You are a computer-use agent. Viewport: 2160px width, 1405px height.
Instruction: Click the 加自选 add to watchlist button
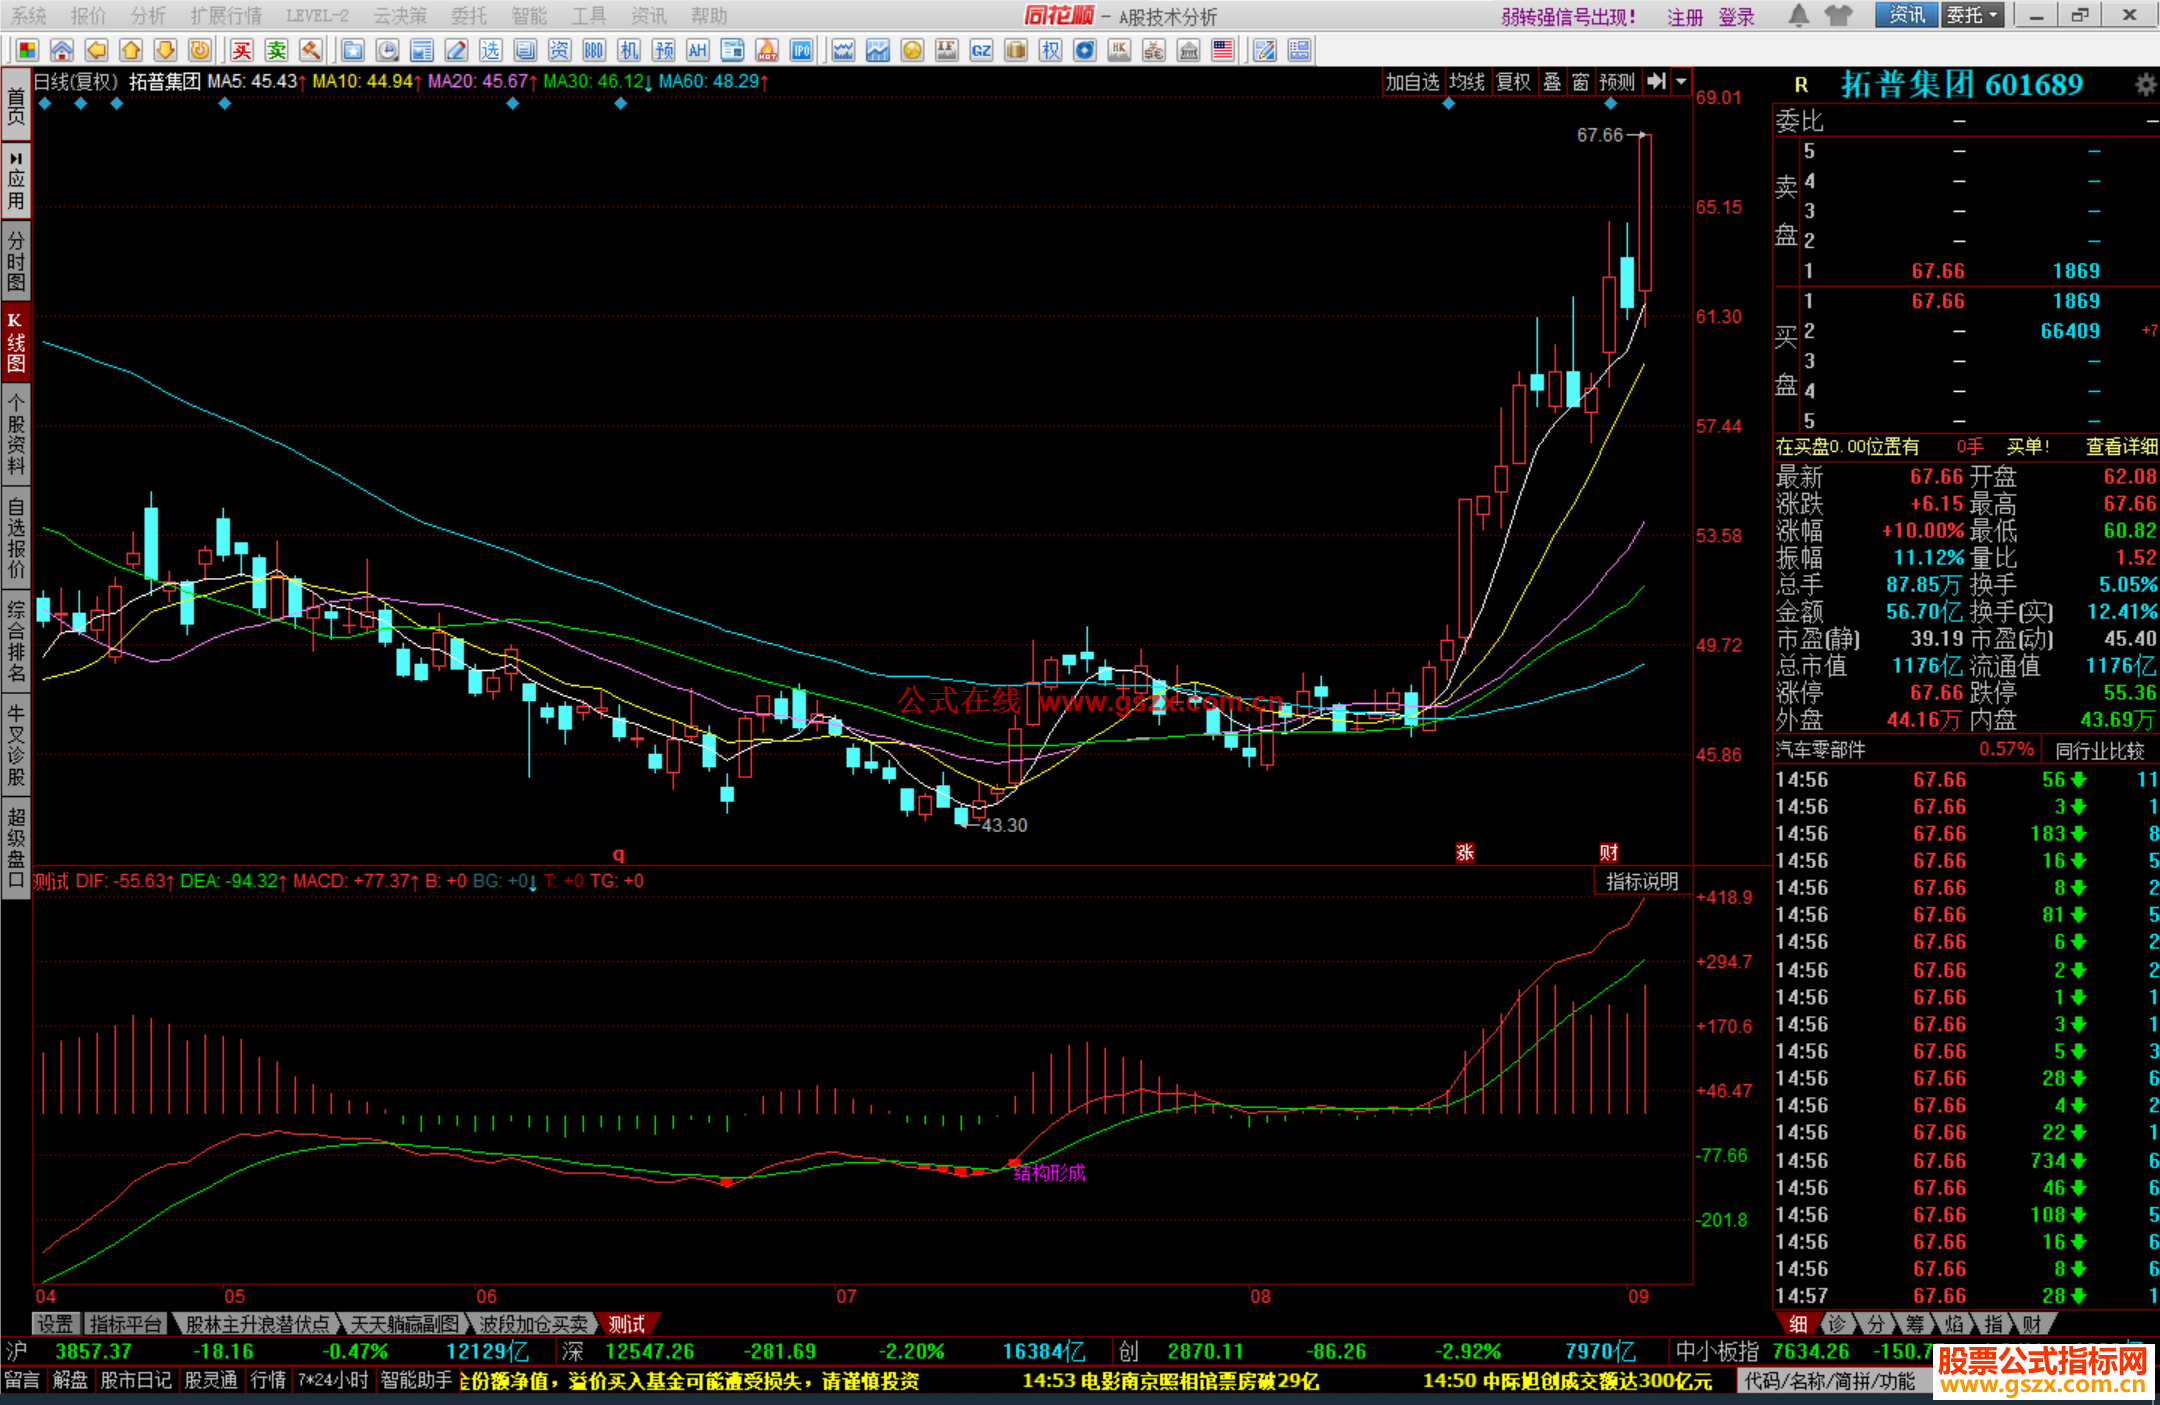click(x=1412, y=82)
